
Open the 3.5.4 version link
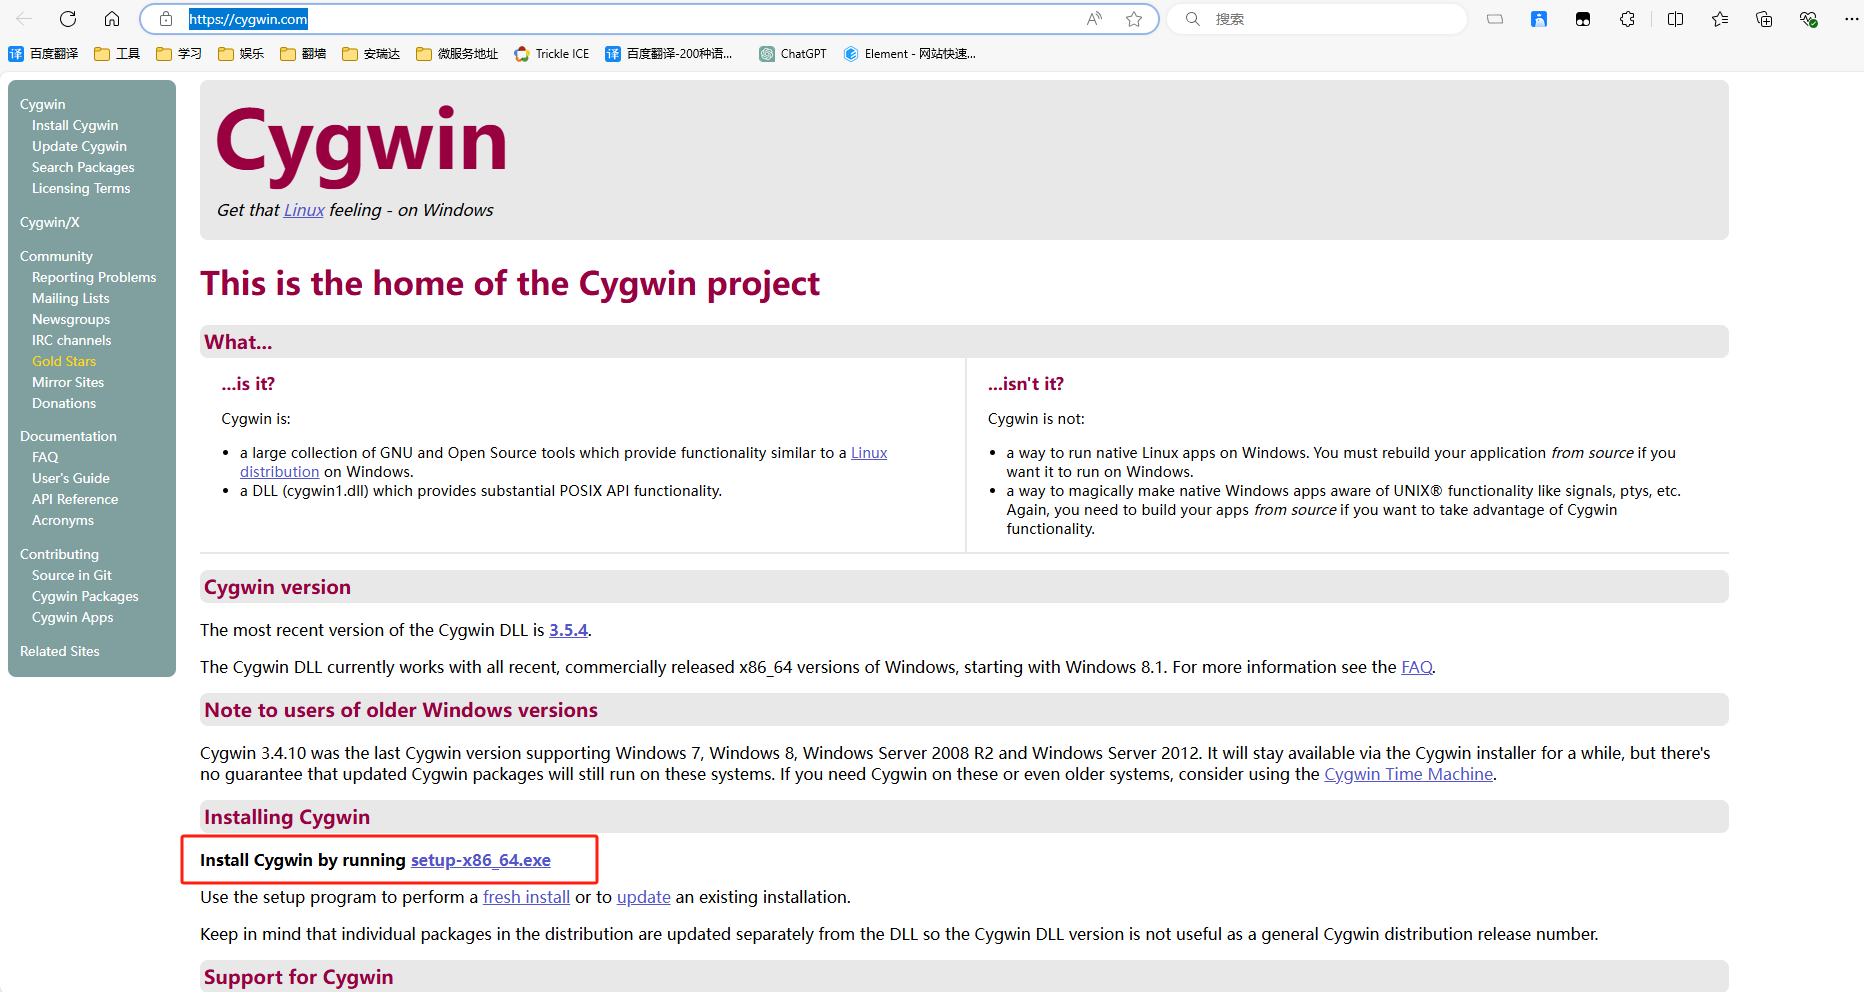tap(568, 630)
